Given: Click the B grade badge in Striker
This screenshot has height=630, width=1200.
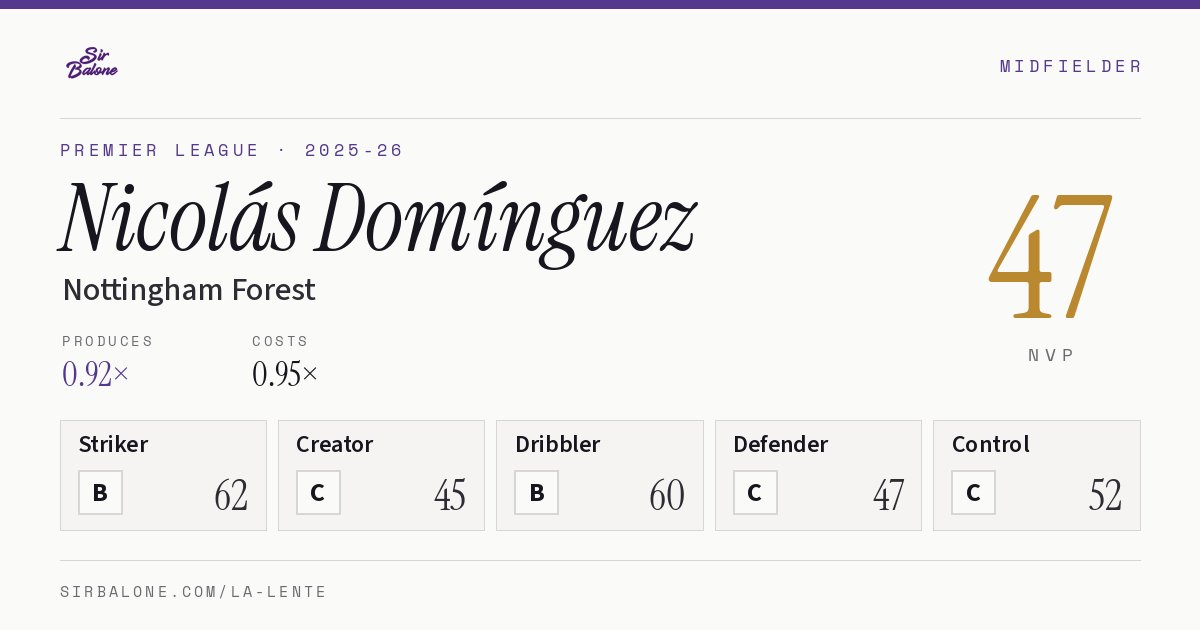Looking at the screenshot, I should (100, 492).
